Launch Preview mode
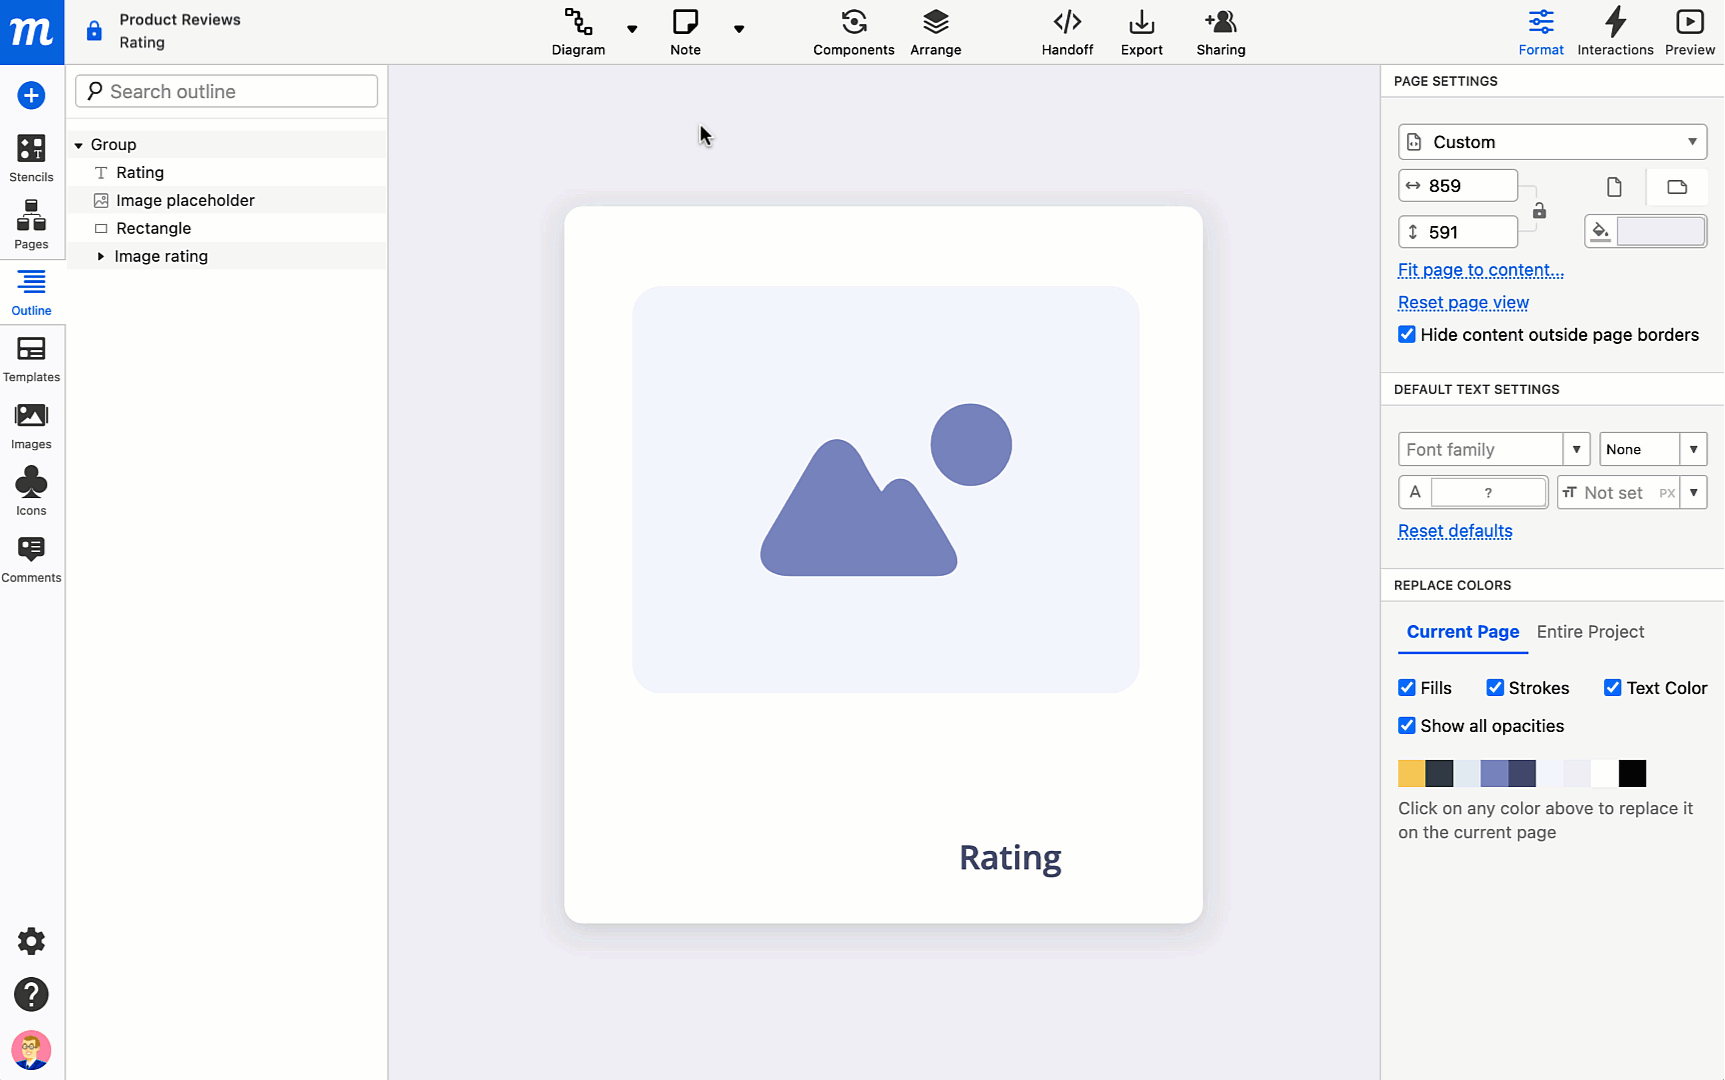The height and width of the screenshot is (1080, 1725). (1689, 32)
